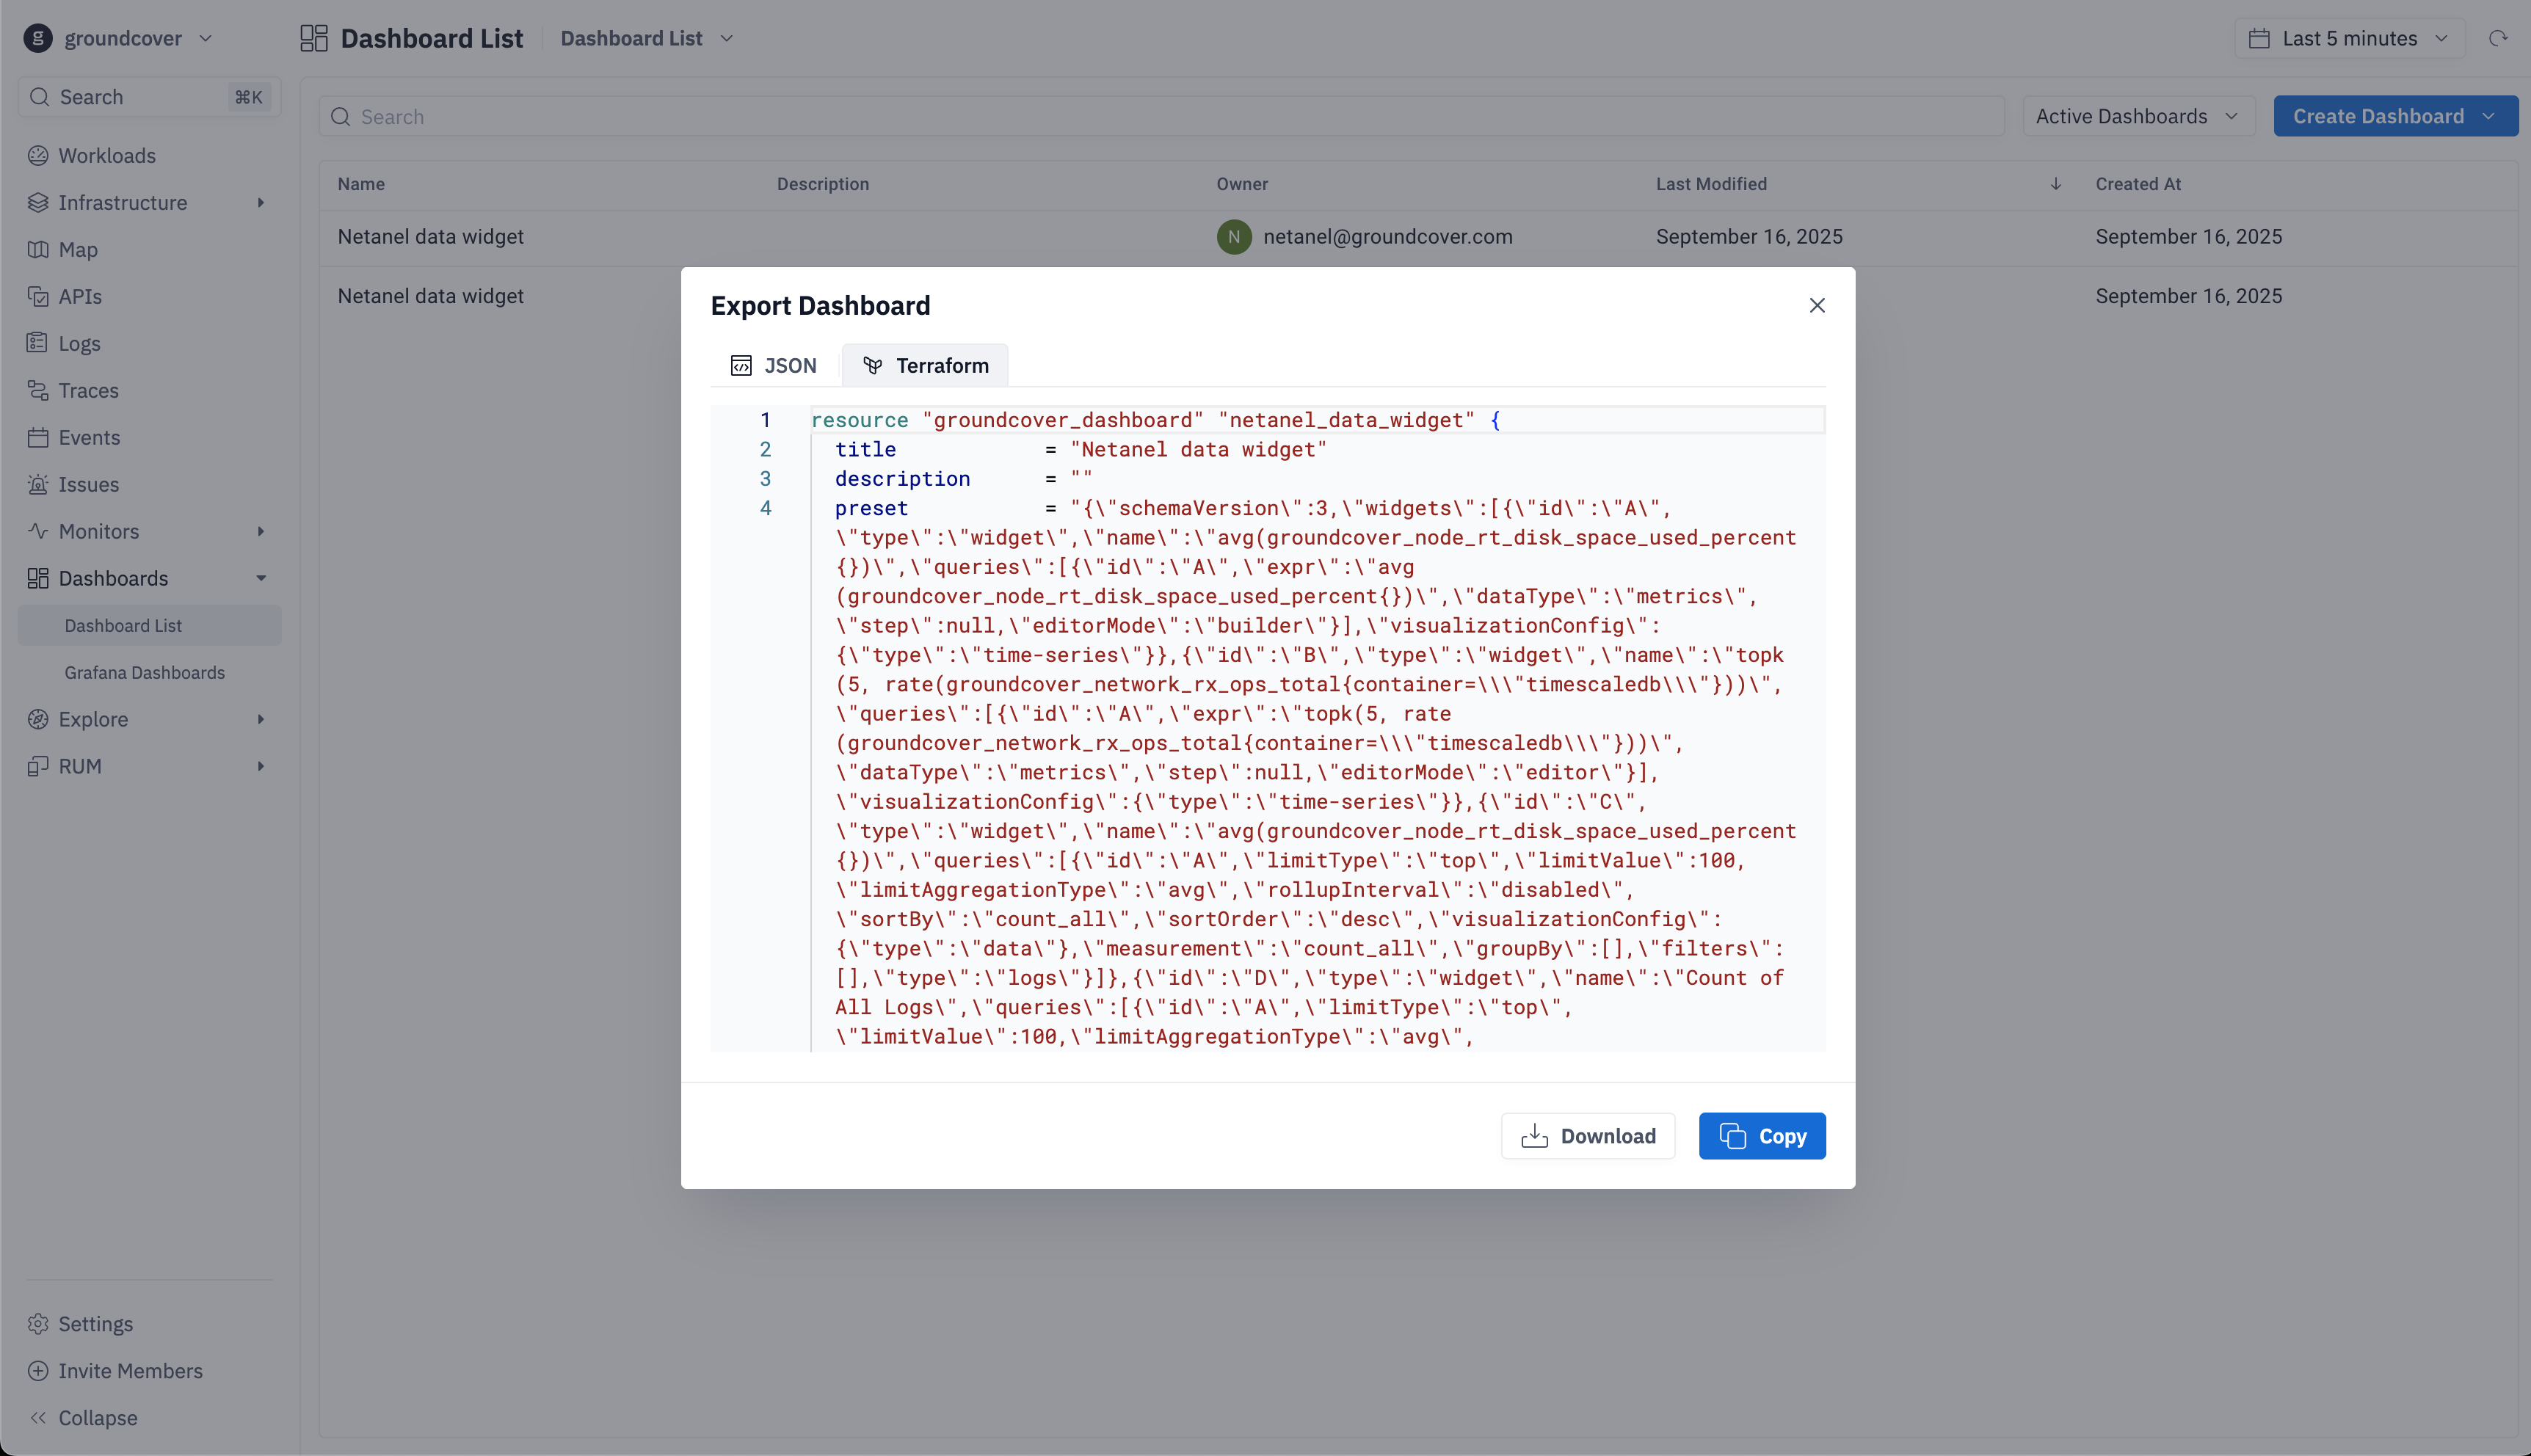Image resolution: width=2531 pixels, height=1456 pixels.
Task: Click the refresh icon at top right
Action: 2498,39
